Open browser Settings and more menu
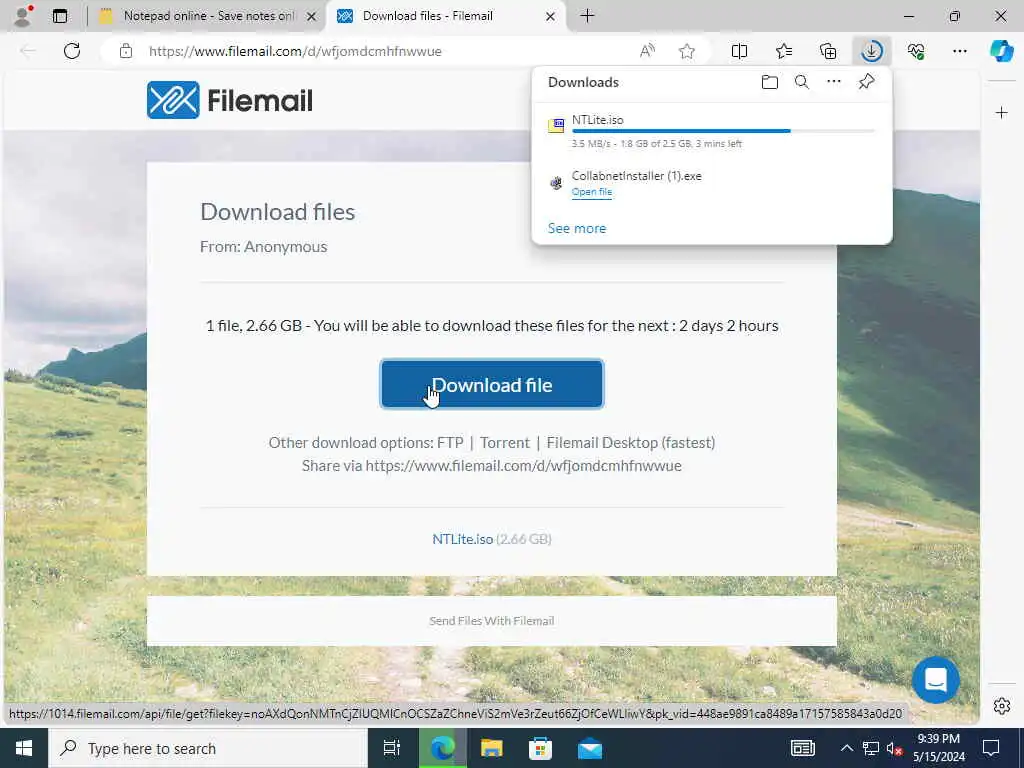Viewport: 1024px width, 768px height. (959, 51)
